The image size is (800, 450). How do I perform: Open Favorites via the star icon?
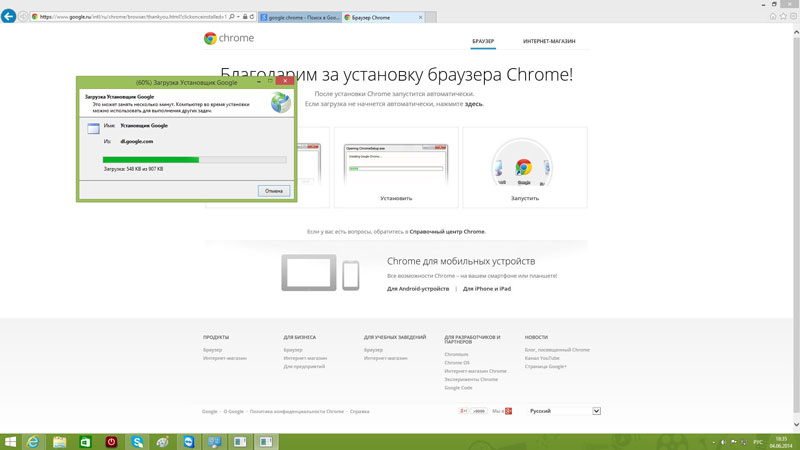783,16
